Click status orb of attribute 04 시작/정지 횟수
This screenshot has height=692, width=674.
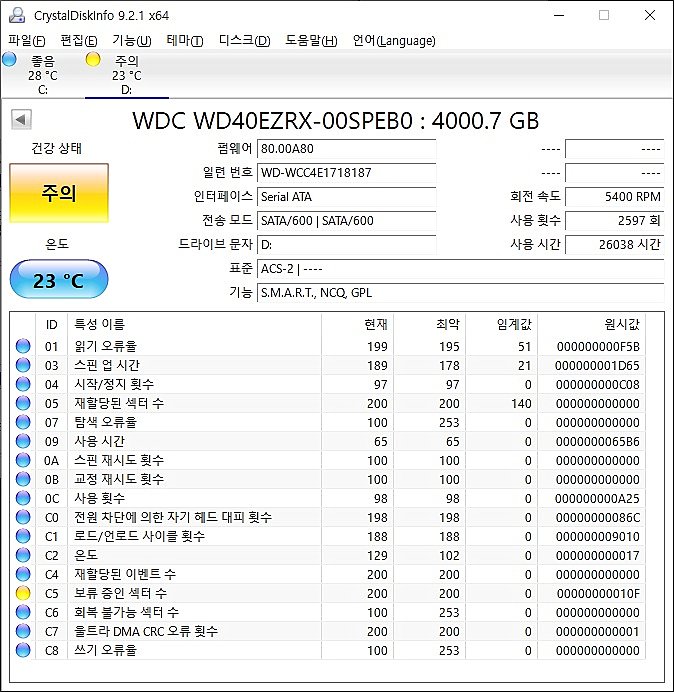[x=23, y=384]
